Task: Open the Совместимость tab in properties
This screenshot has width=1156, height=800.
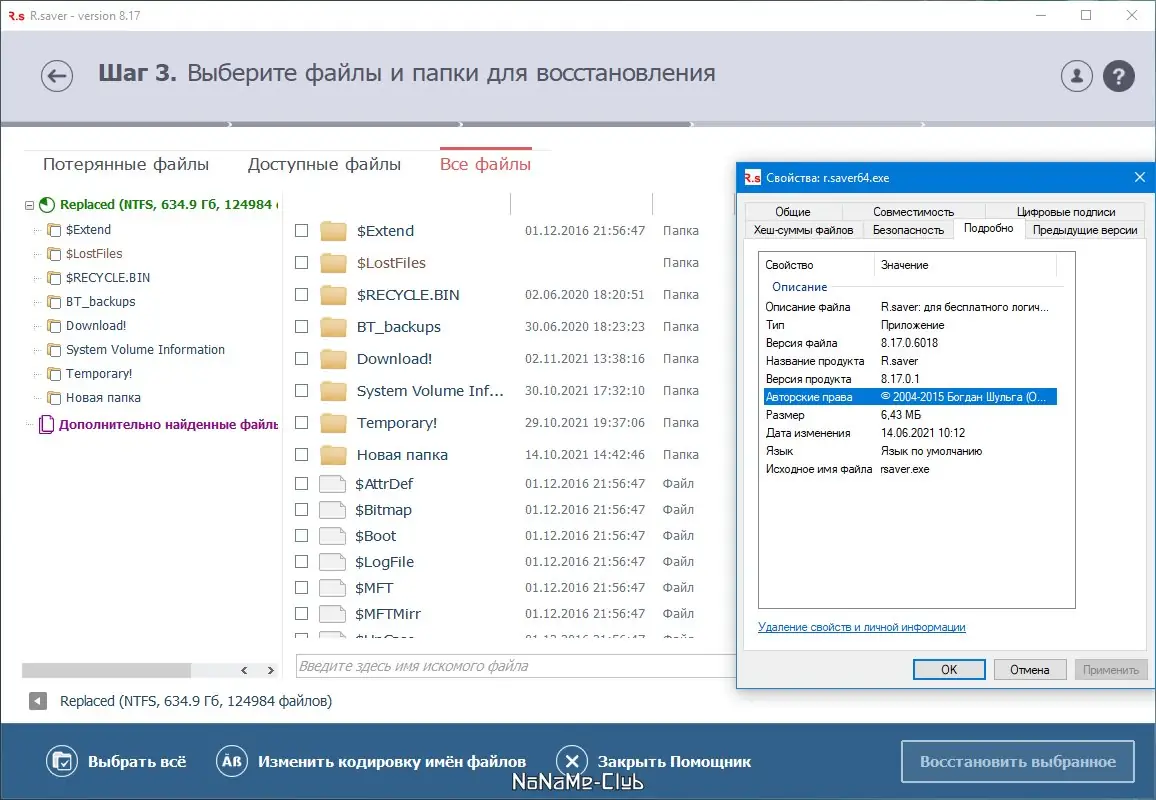Action: 913,212
